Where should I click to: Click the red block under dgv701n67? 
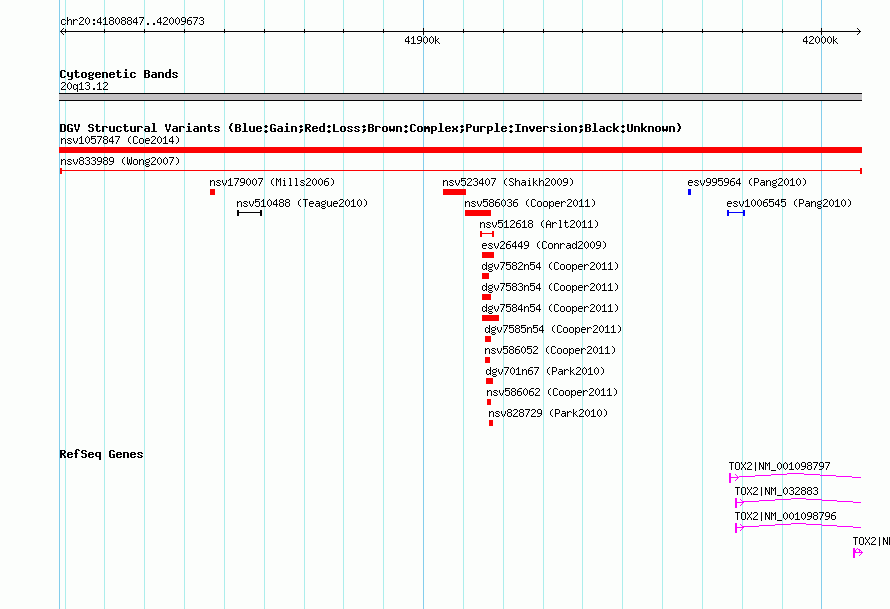click(489, 381)
